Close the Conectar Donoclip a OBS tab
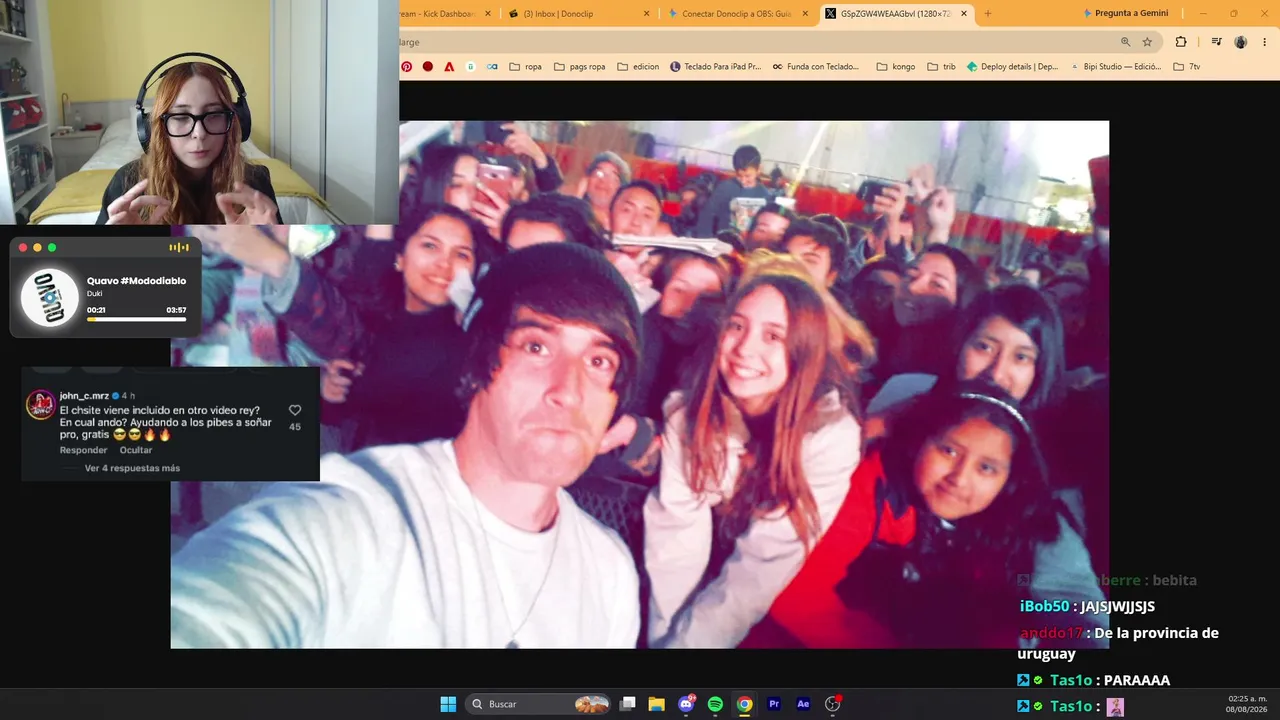The height and width of the screenshot is (720, 1280). (805, 14)
